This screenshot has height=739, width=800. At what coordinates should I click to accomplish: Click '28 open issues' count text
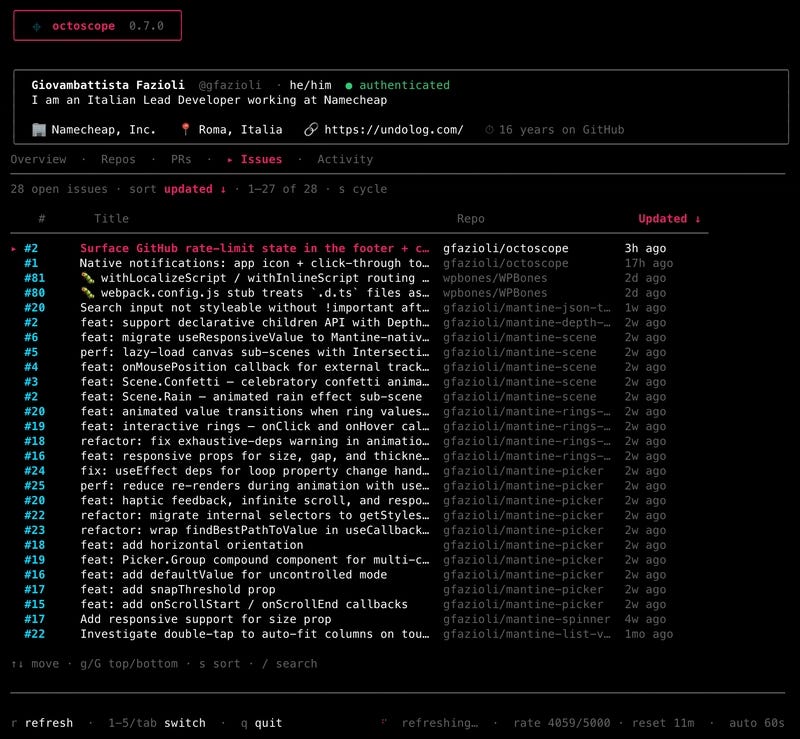(x=59, y=189)
